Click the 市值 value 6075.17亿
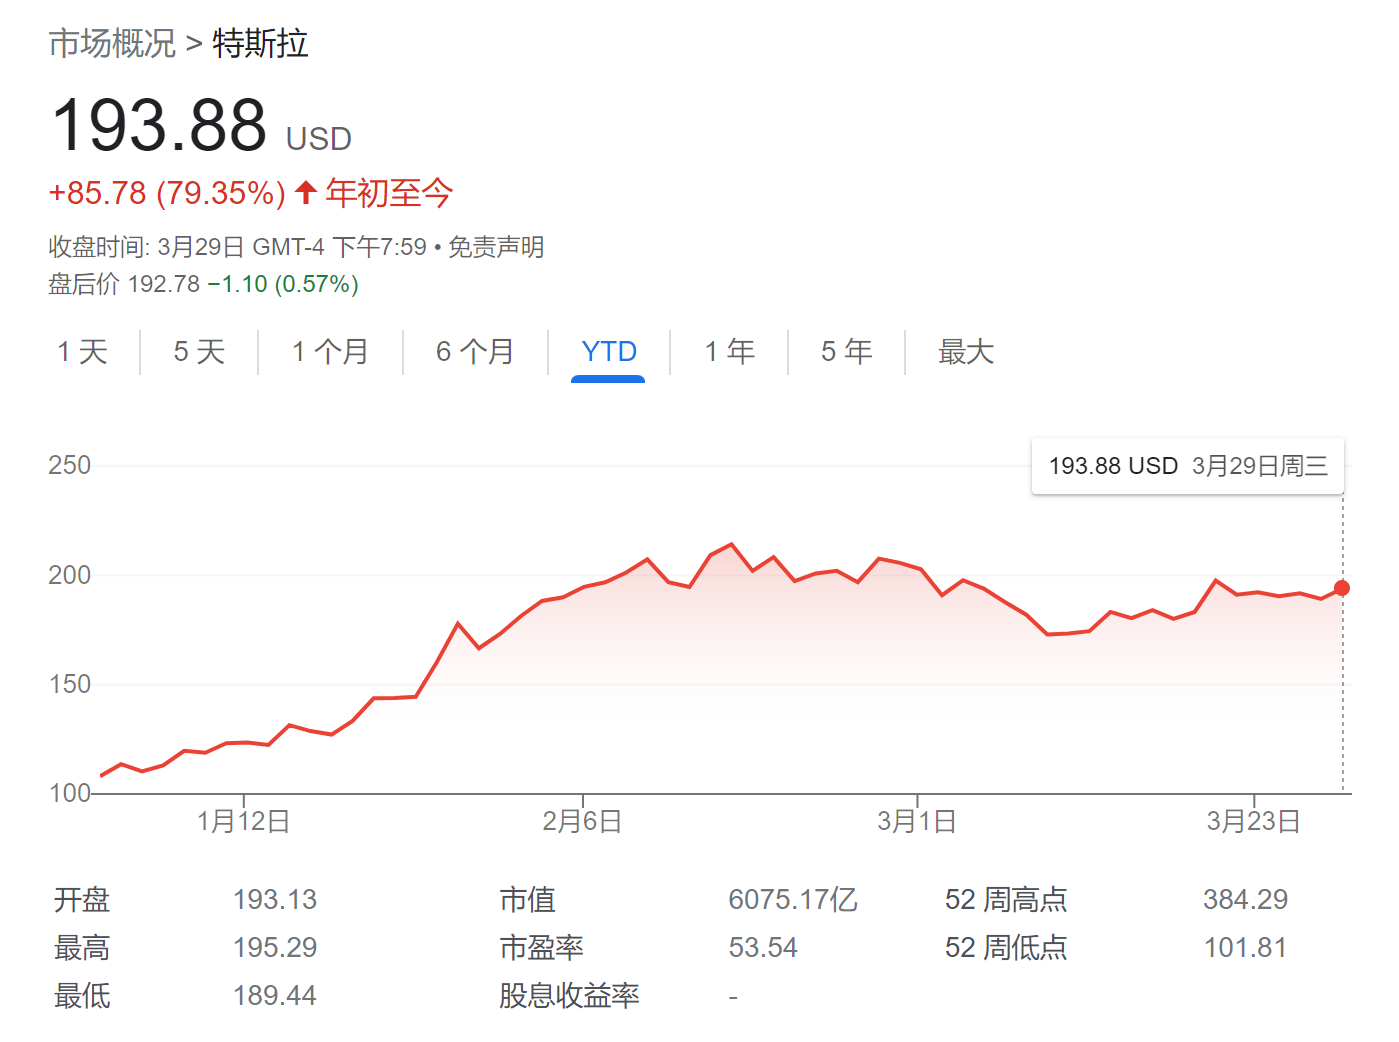This screenshot has width=1399, height=1042. coord(793,900)
